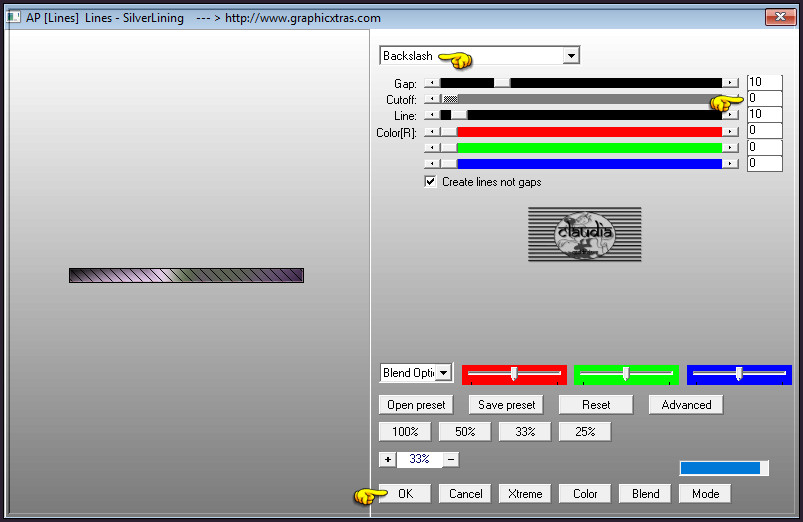Click the claudia logo thumbnail
The image size is (803, 522).
coord(584,234)
